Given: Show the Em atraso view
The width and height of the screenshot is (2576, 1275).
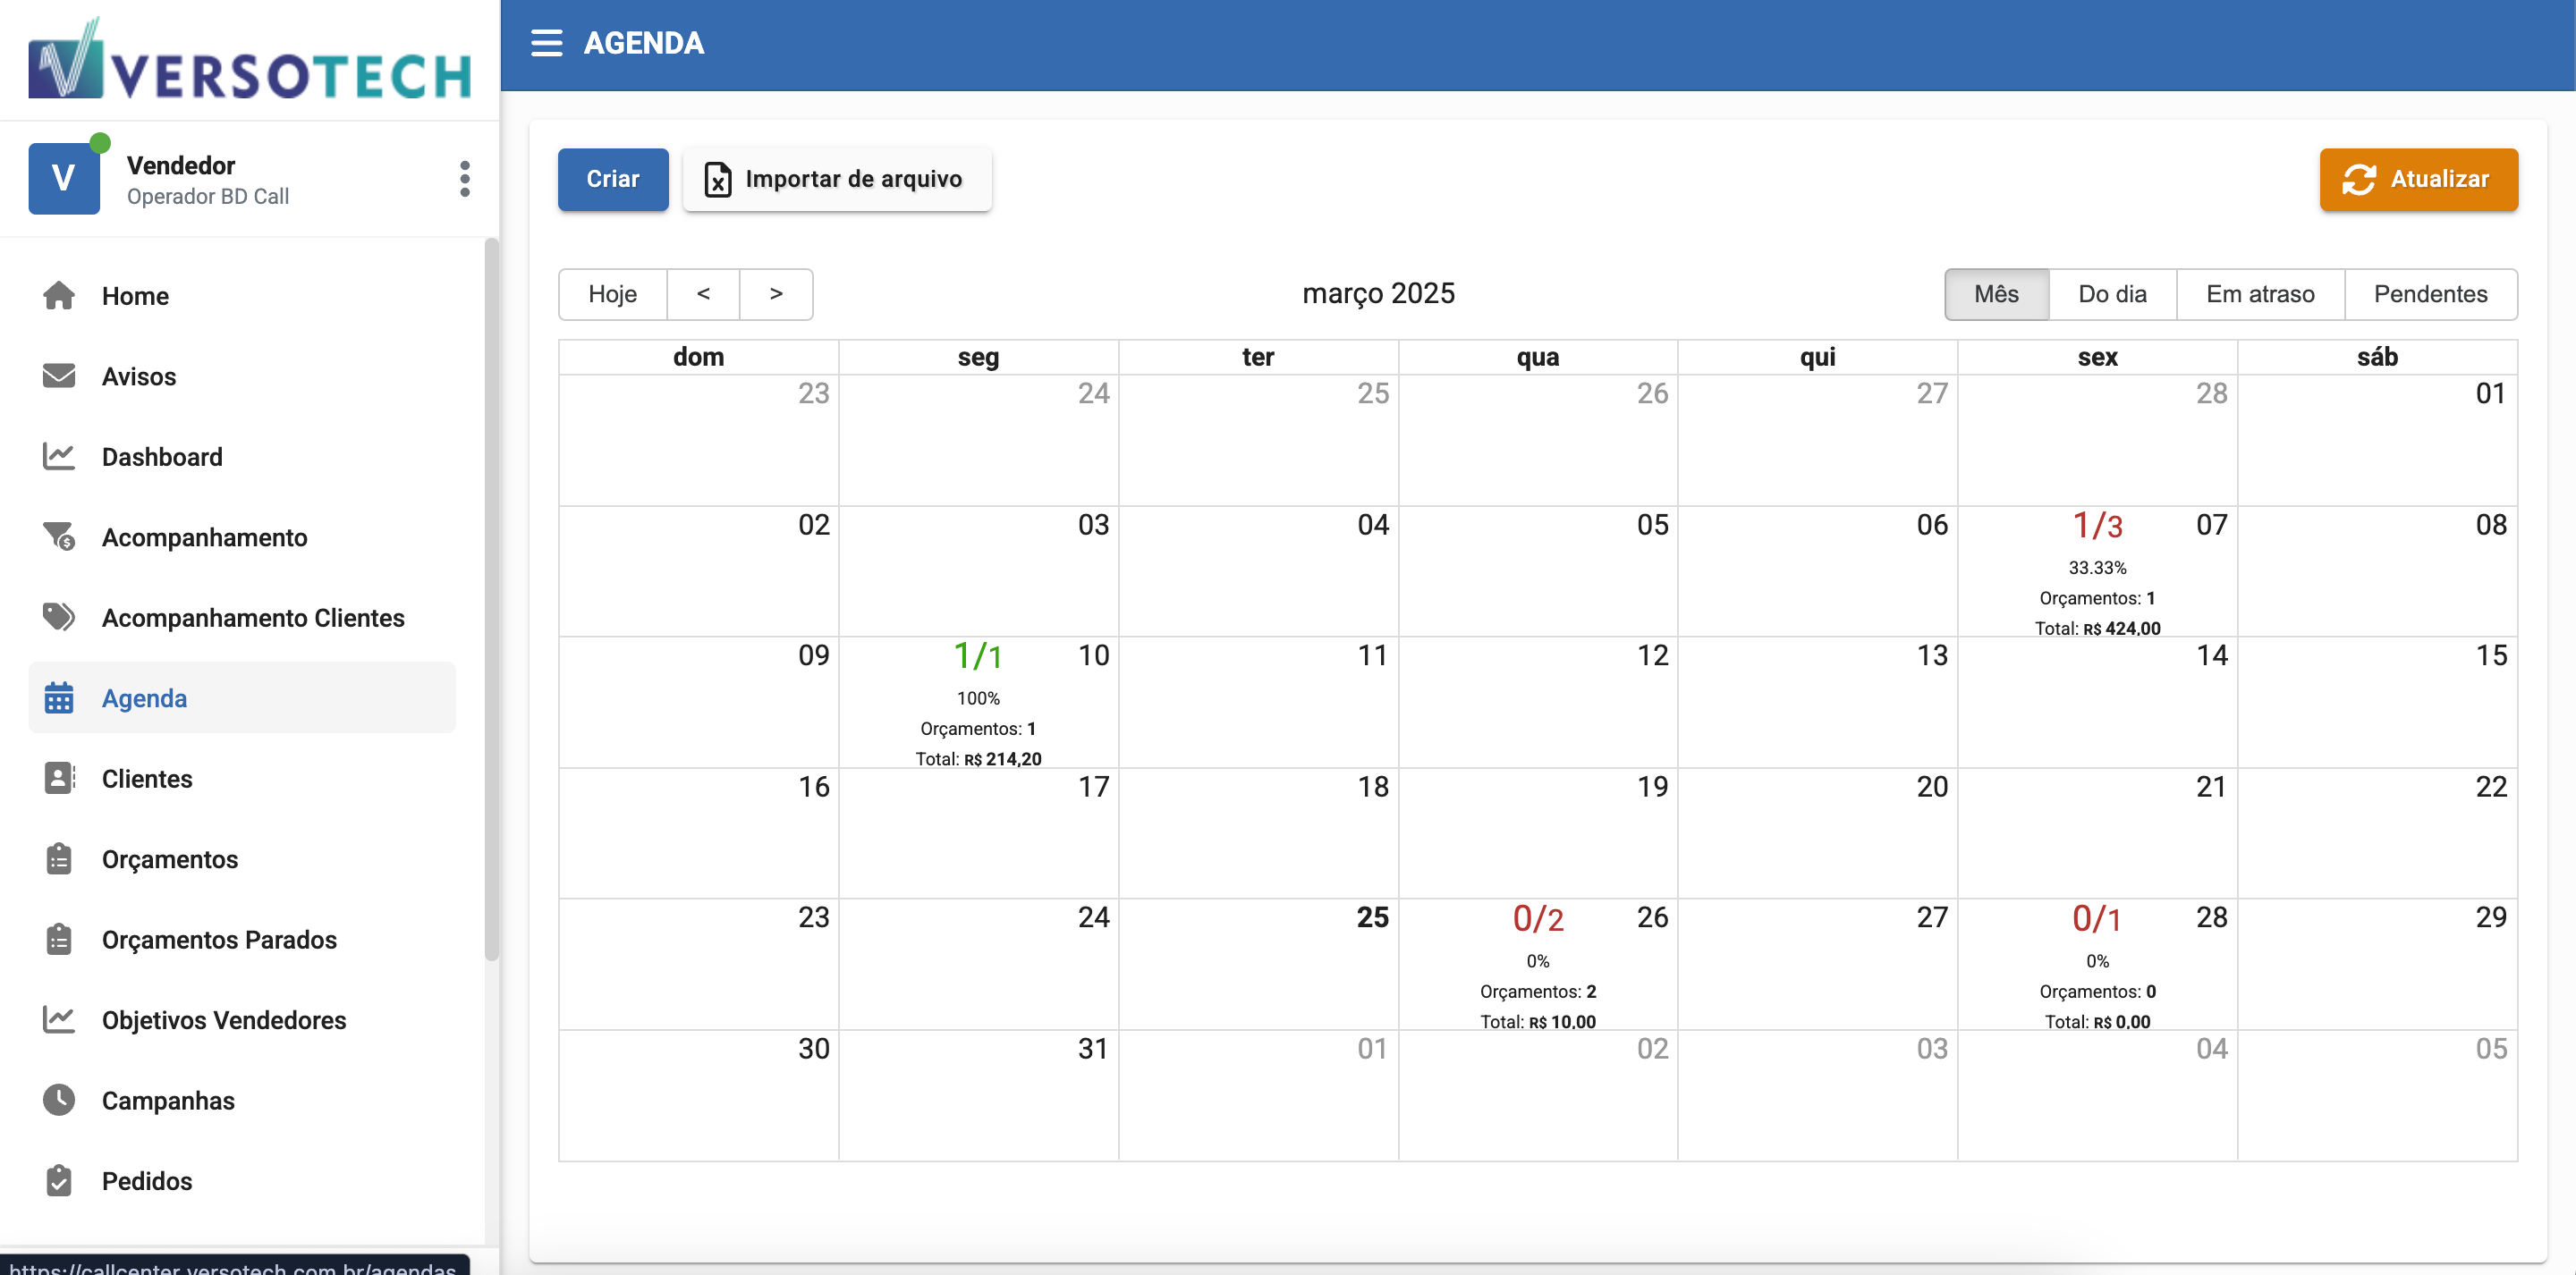Looking at the screenshot, I should [2259, 294].
